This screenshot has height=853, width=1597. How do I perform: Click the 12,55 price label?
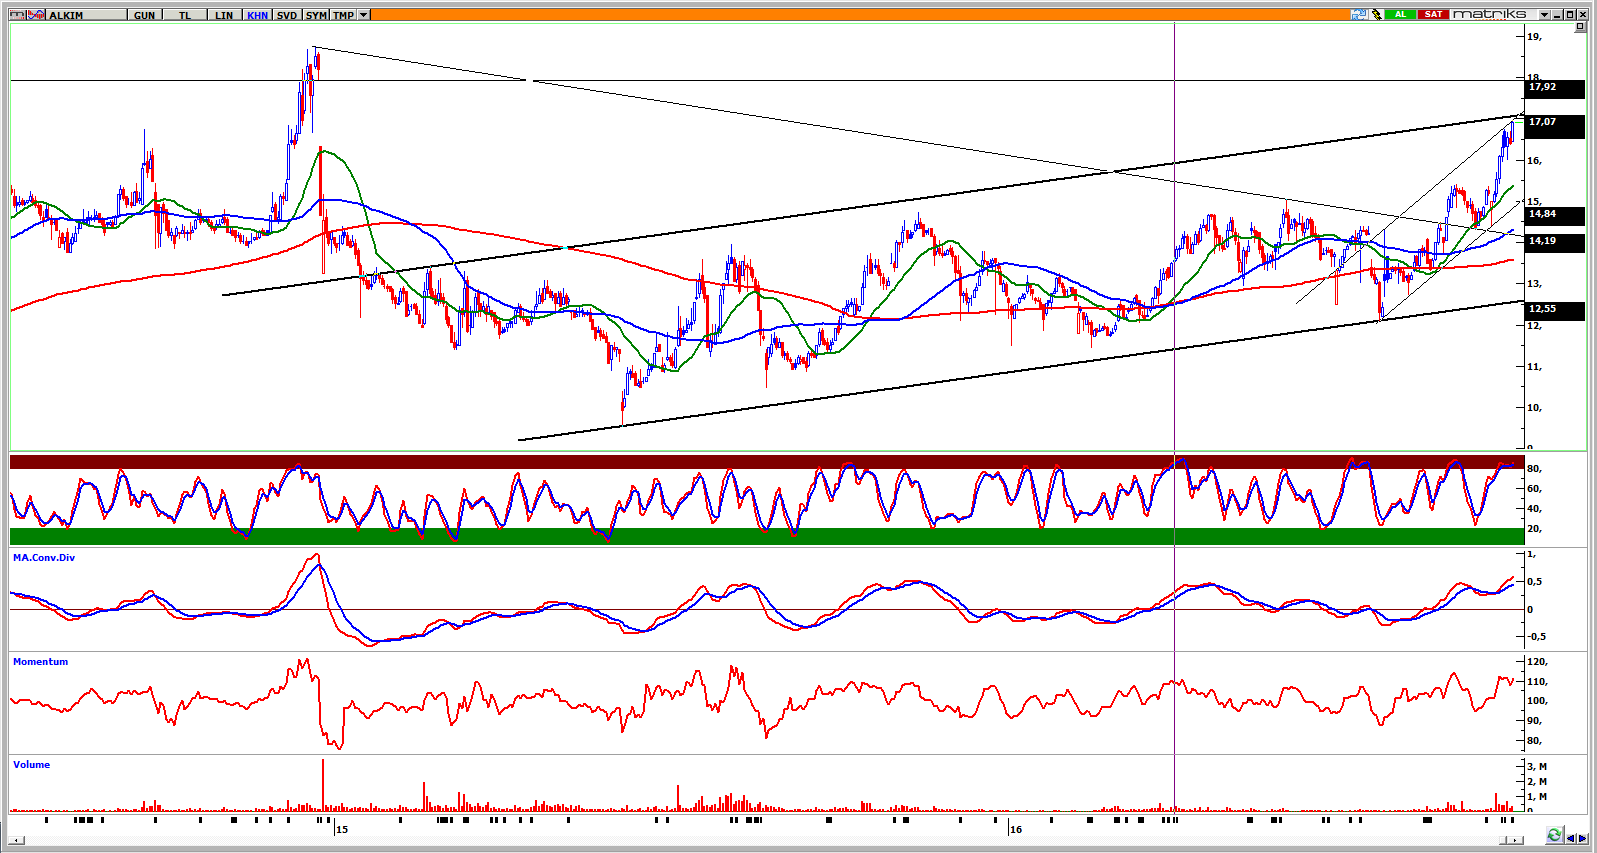click(1555, 311)
